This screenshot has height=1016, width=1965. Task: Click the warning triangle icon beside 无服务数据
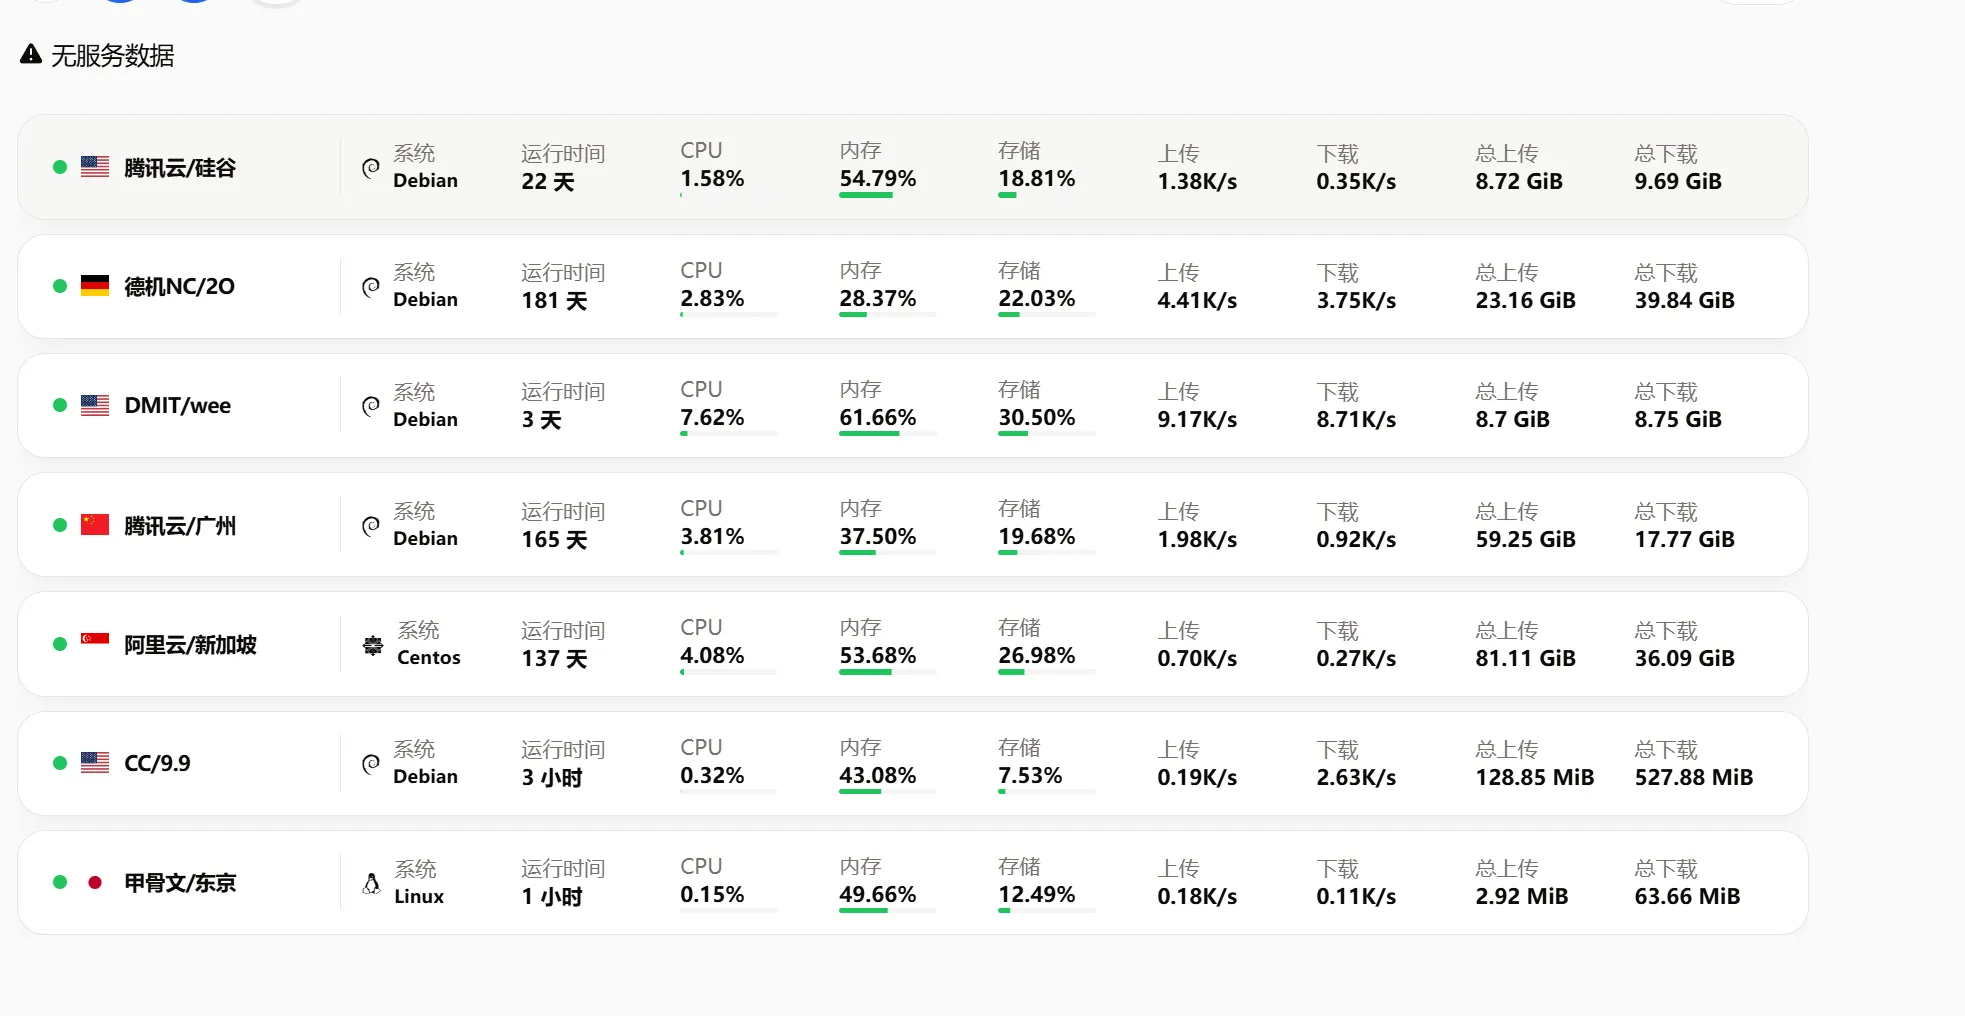click(31, 55)
